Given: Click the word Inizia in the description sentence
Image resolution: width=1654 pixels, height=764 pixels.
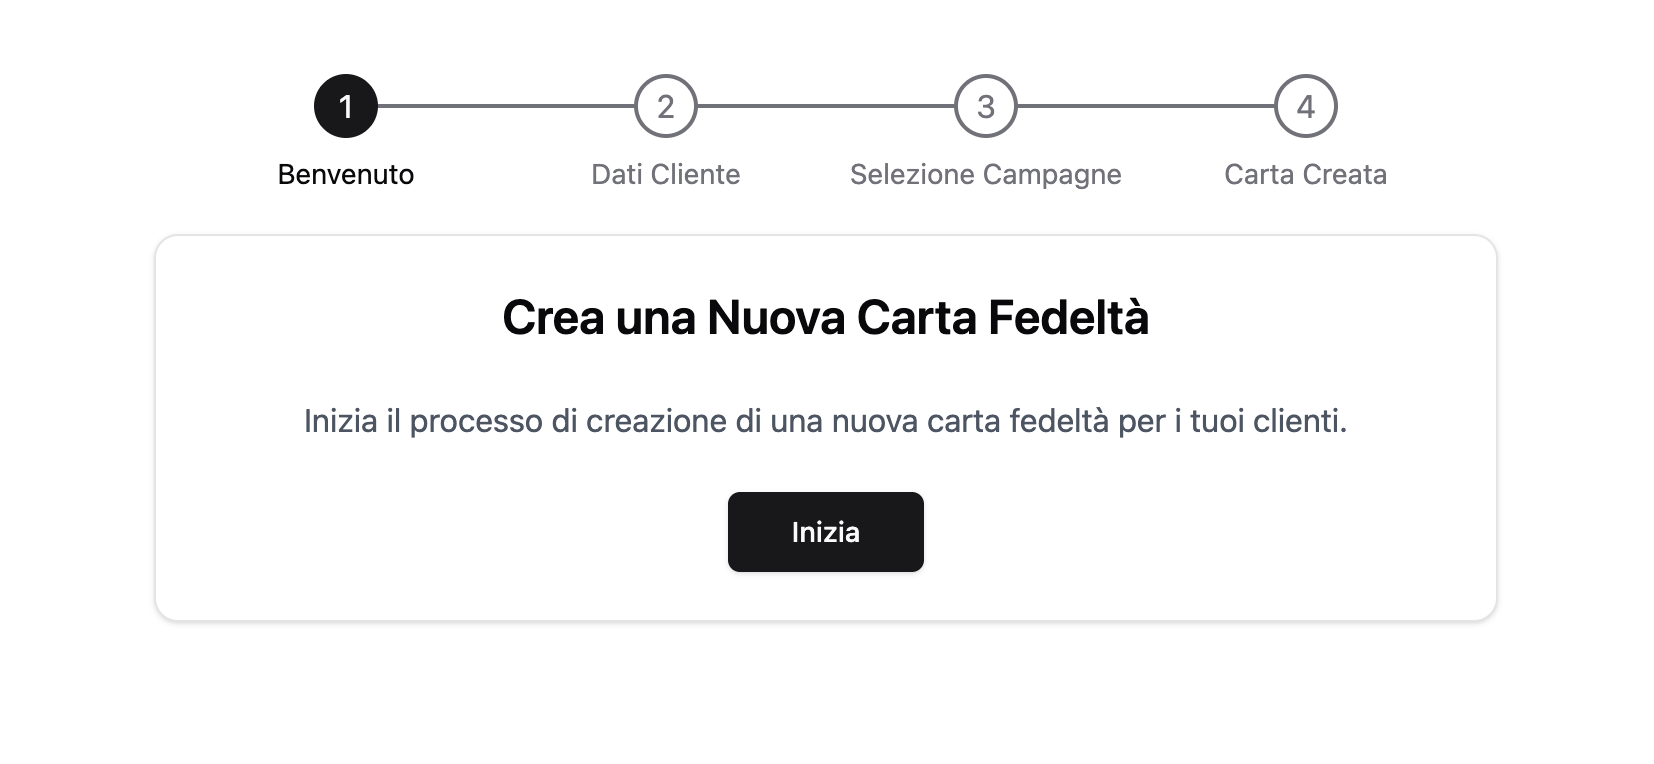Looking at the screenshot, I should pyautogui.click(x=341, y=421).
